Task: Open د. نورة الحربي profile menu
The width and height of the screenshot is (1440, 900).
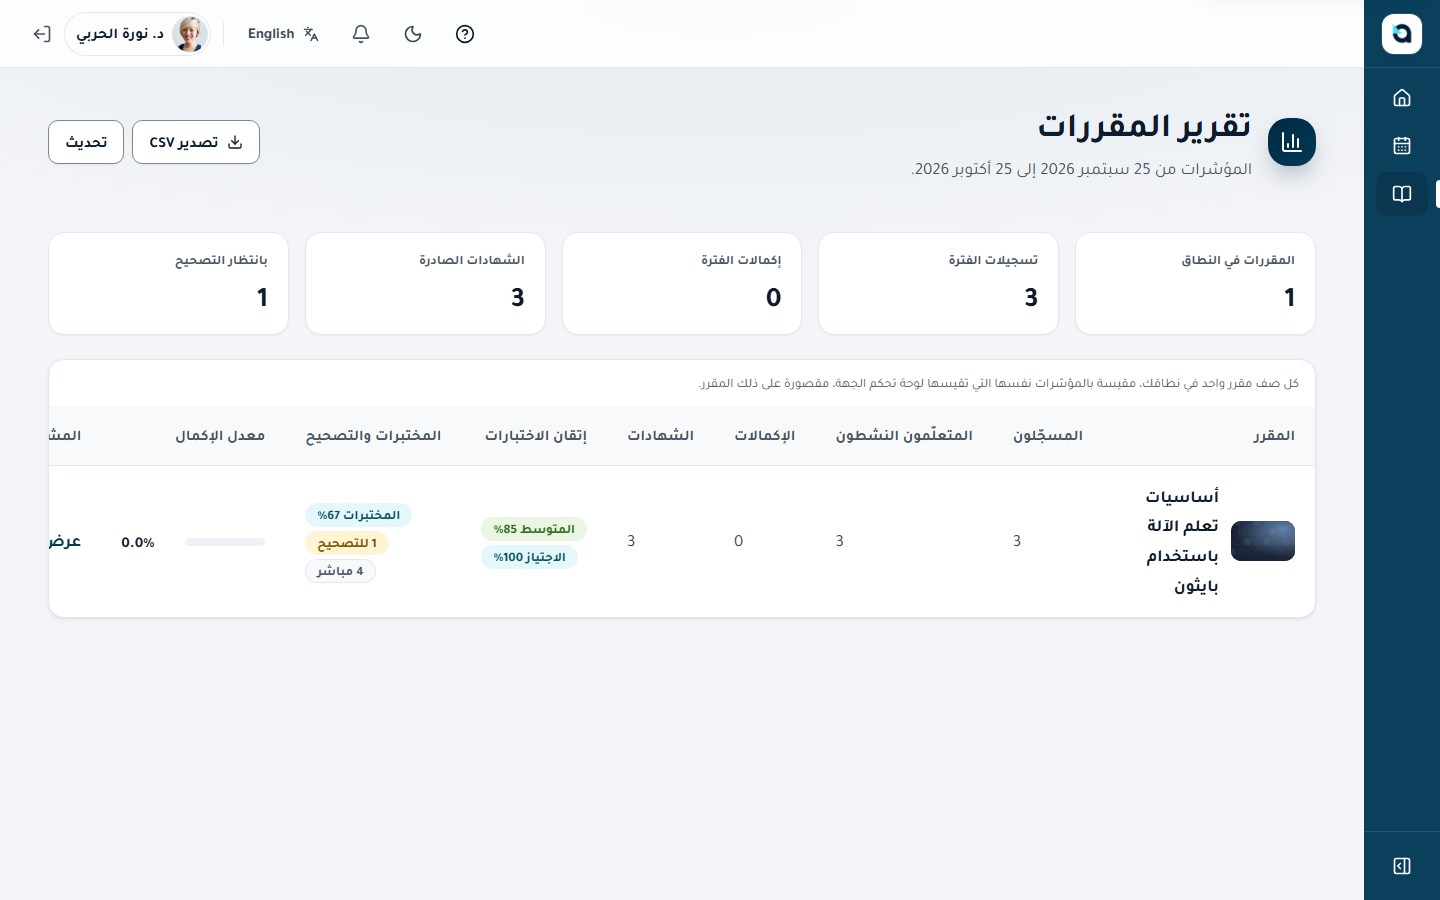Action: click(138, 34)
